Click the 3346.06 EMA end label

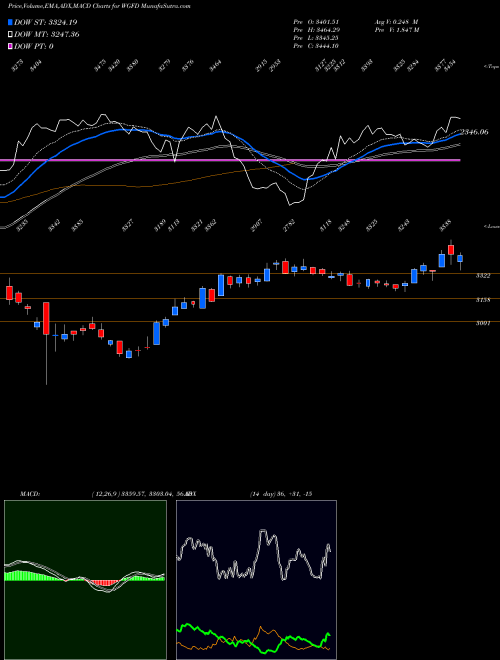tap(474, 132)
